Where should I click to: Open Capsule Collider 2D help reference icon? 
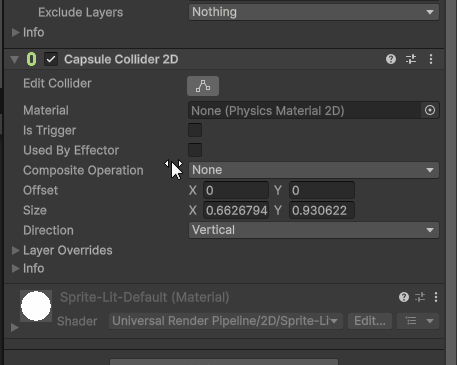point(391,59)
